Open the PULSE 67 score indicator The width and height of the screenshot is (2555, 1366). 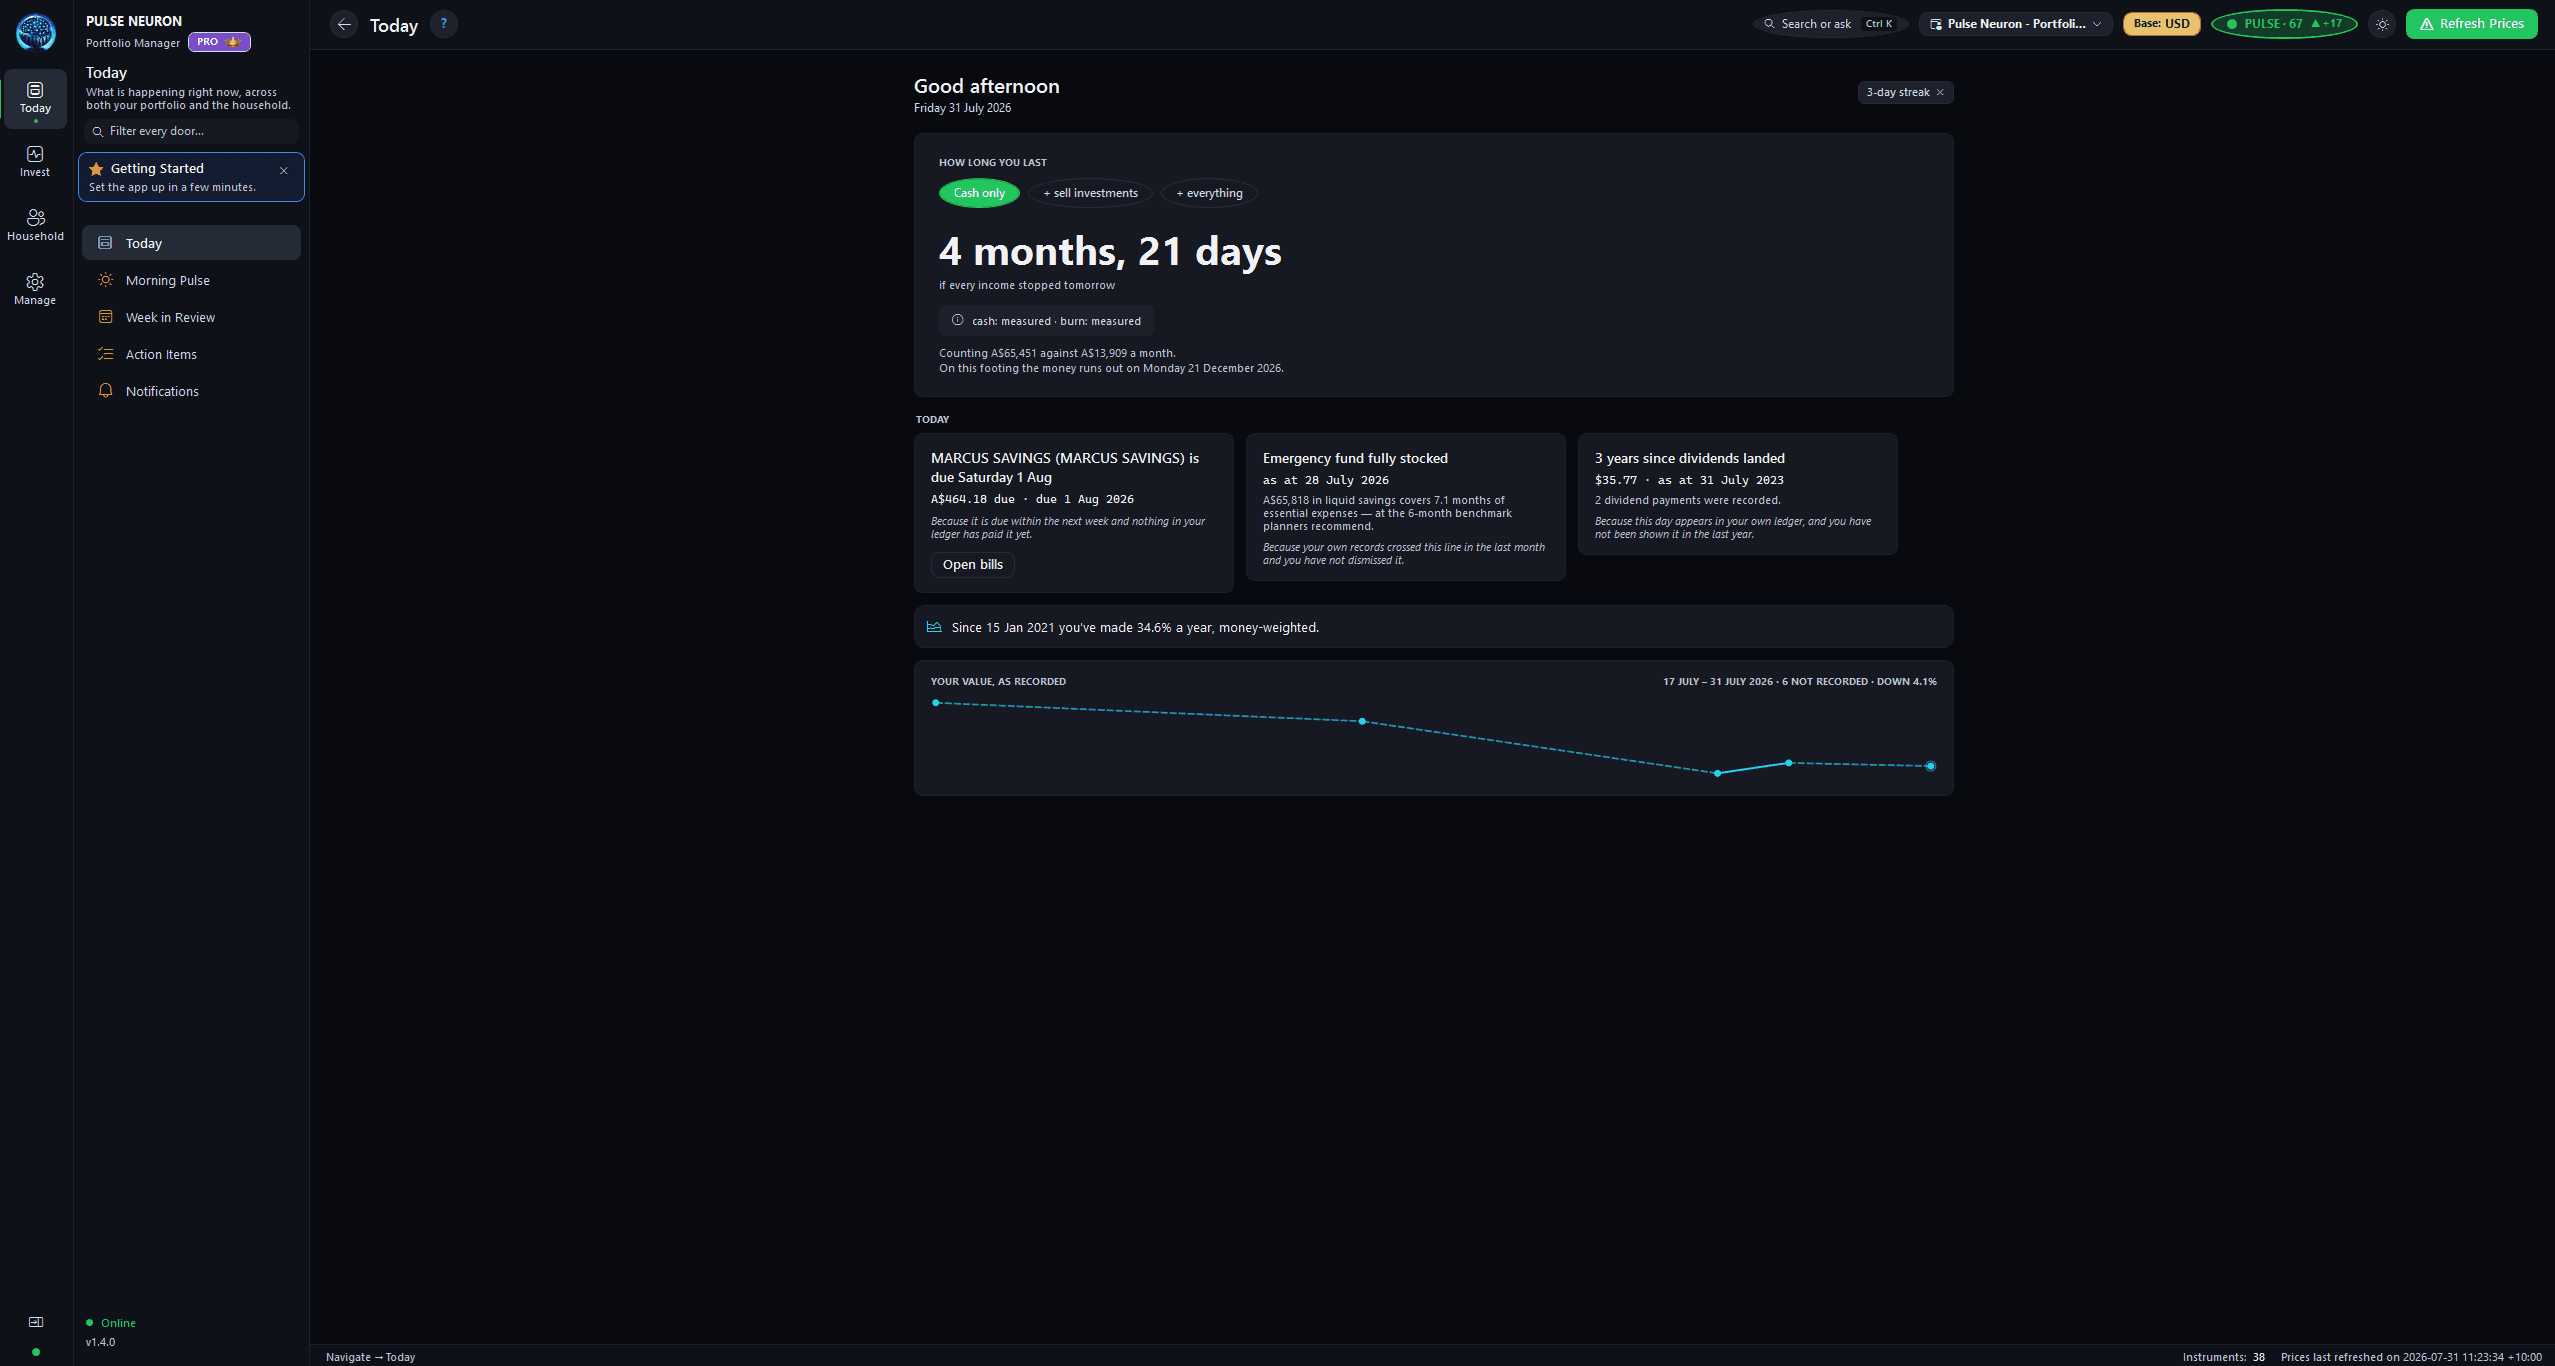pos(2284,24)
